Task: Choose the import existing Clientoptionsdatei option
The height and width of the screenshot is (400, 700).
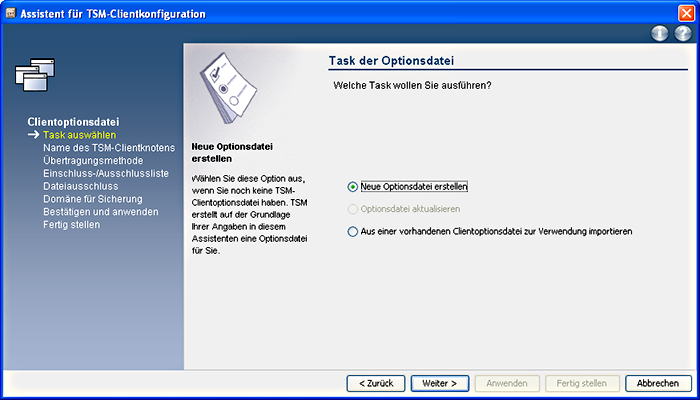Action: click(x=352, y=231)
